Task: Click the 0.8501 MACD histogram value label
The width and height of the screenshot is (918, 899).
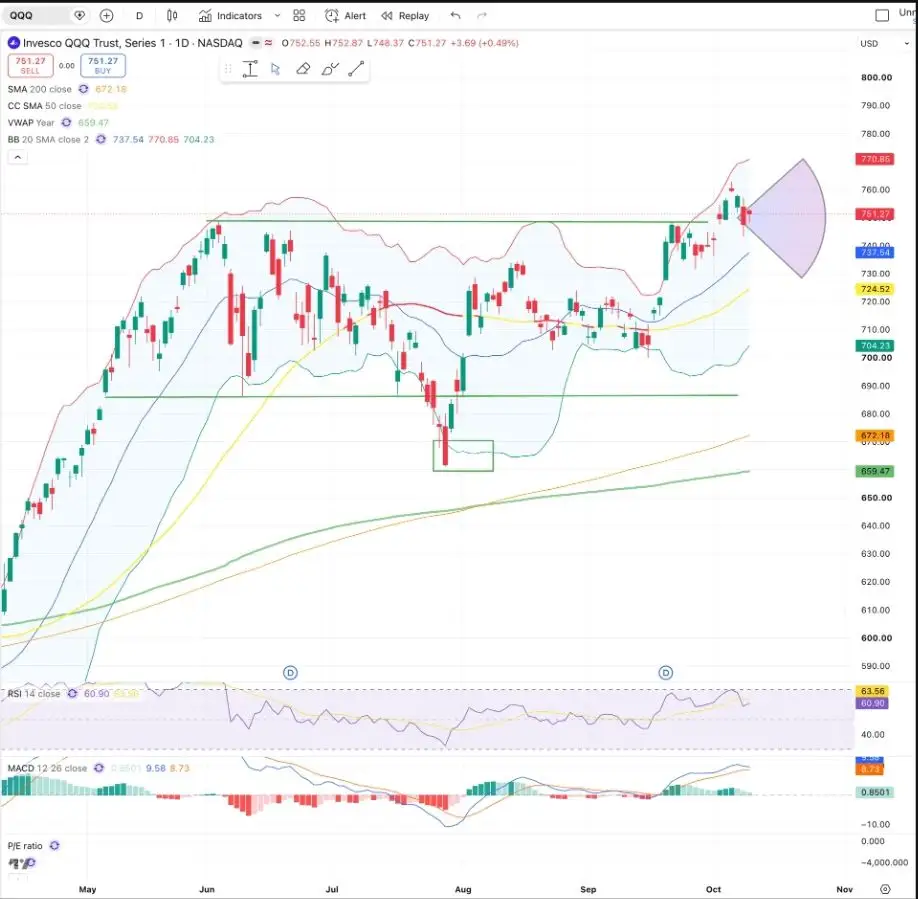Action: [x=875, y=792]
